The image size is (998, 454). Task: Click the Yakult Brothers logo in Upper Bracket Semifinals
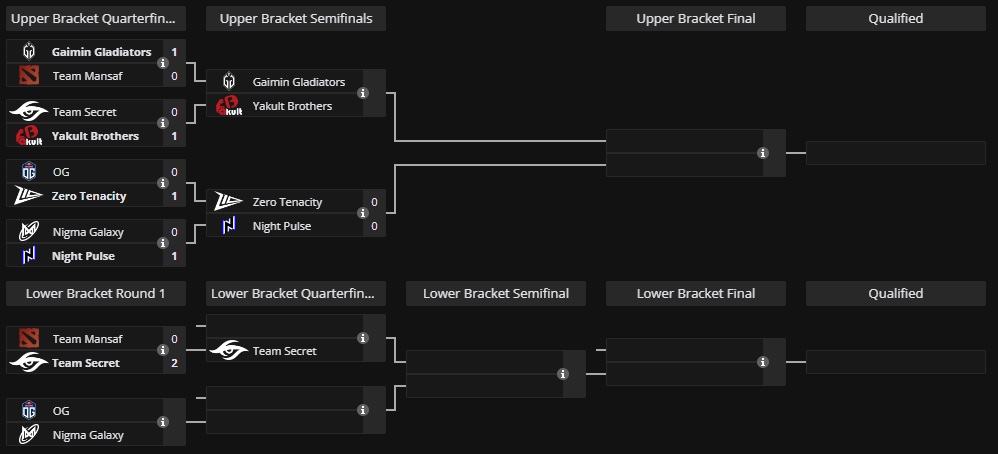[229, 106]
